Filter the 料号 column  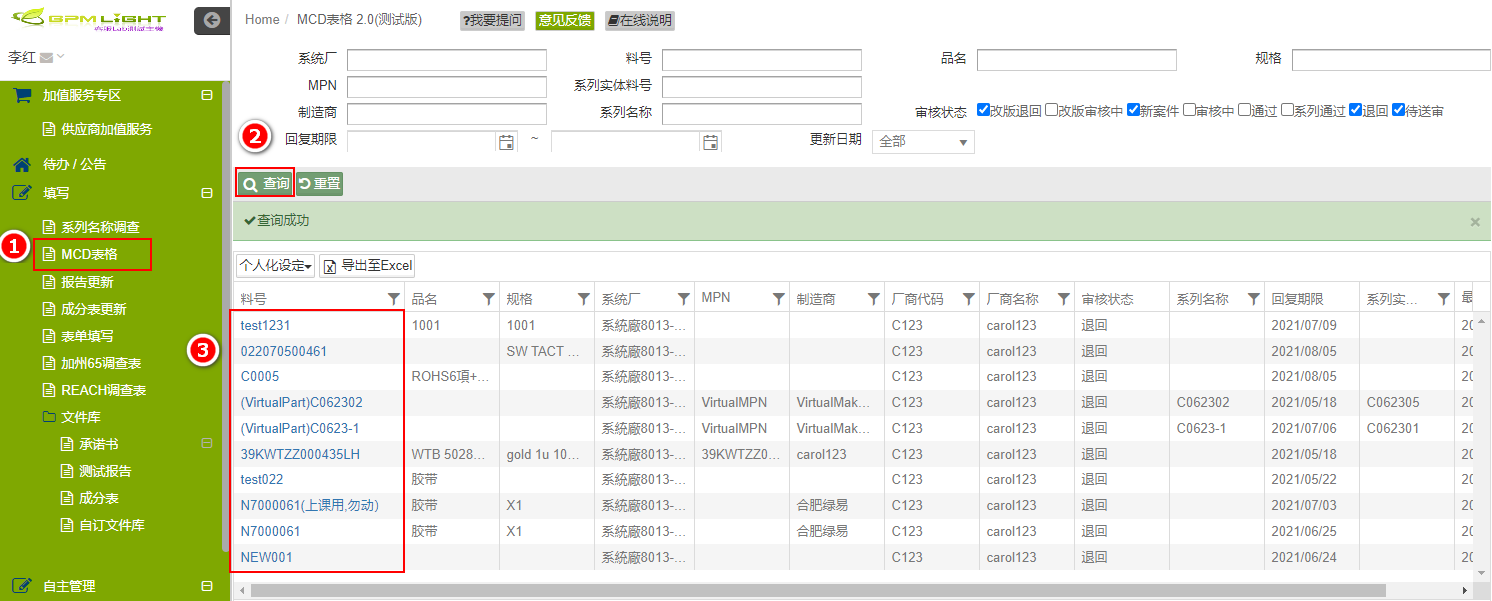[x=394, y=299]
